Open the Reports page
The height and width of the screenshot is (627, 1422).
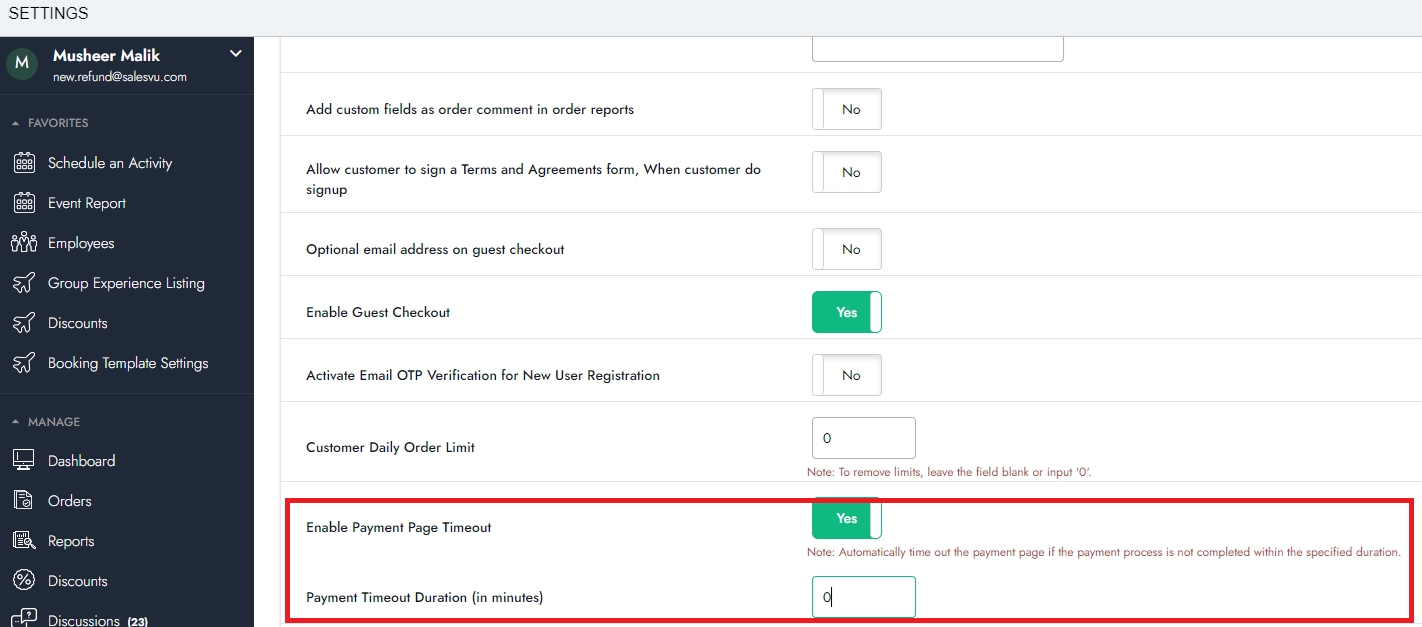pyautogui.click(x=71, y=541)
